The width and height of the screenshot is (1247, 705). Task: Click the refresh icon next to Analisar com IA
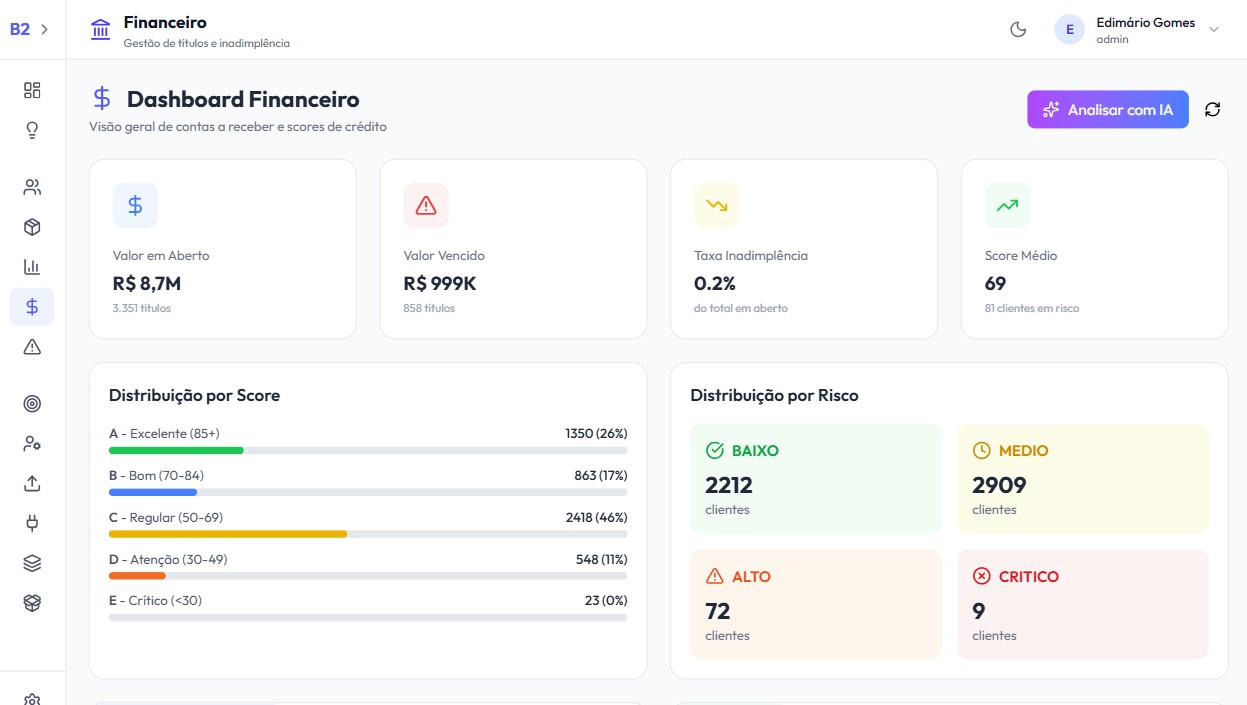click(1213, 109)
